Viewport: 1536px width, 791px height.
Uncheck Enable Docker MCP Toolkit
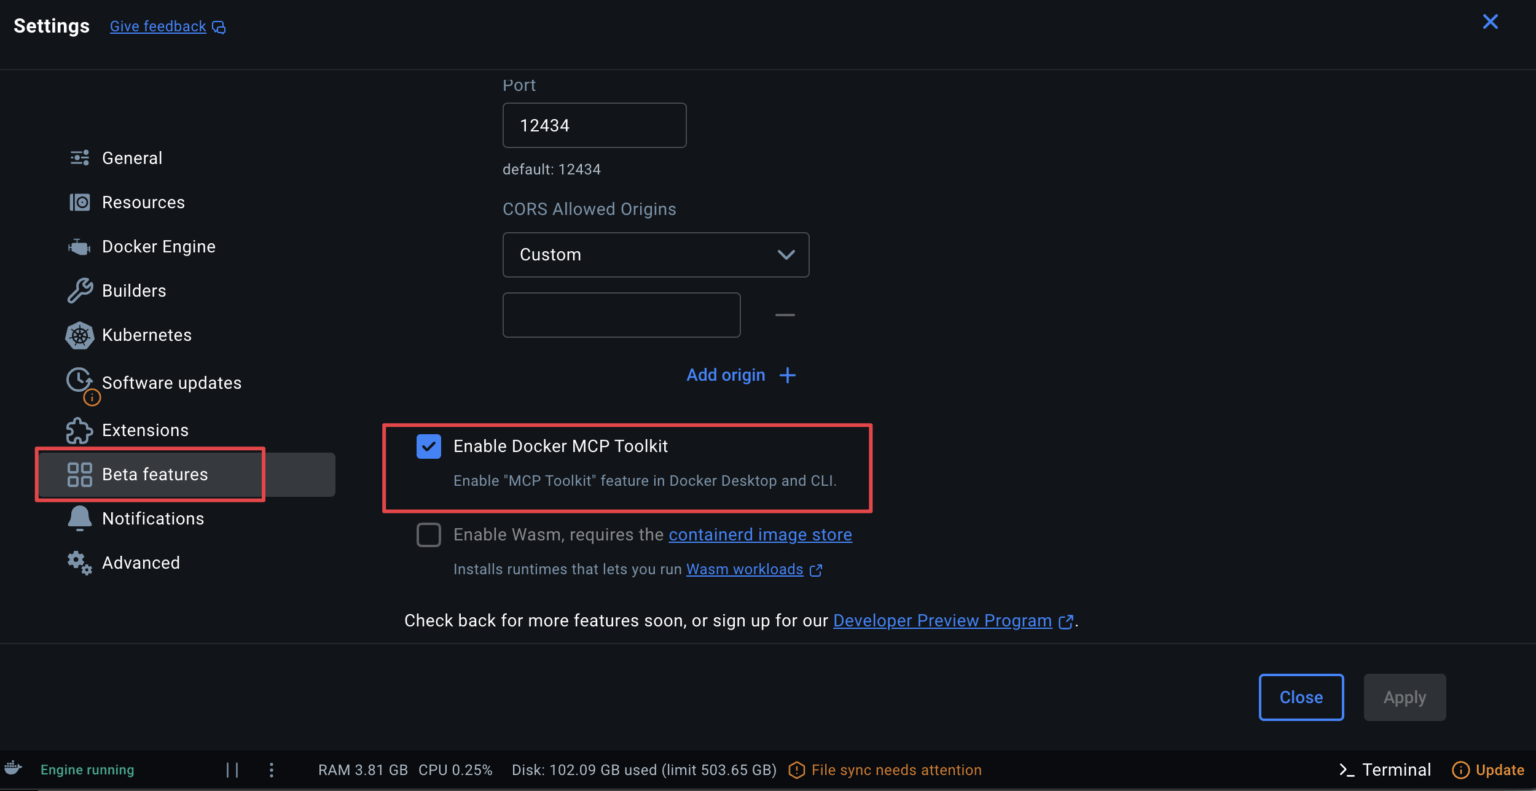428,446
